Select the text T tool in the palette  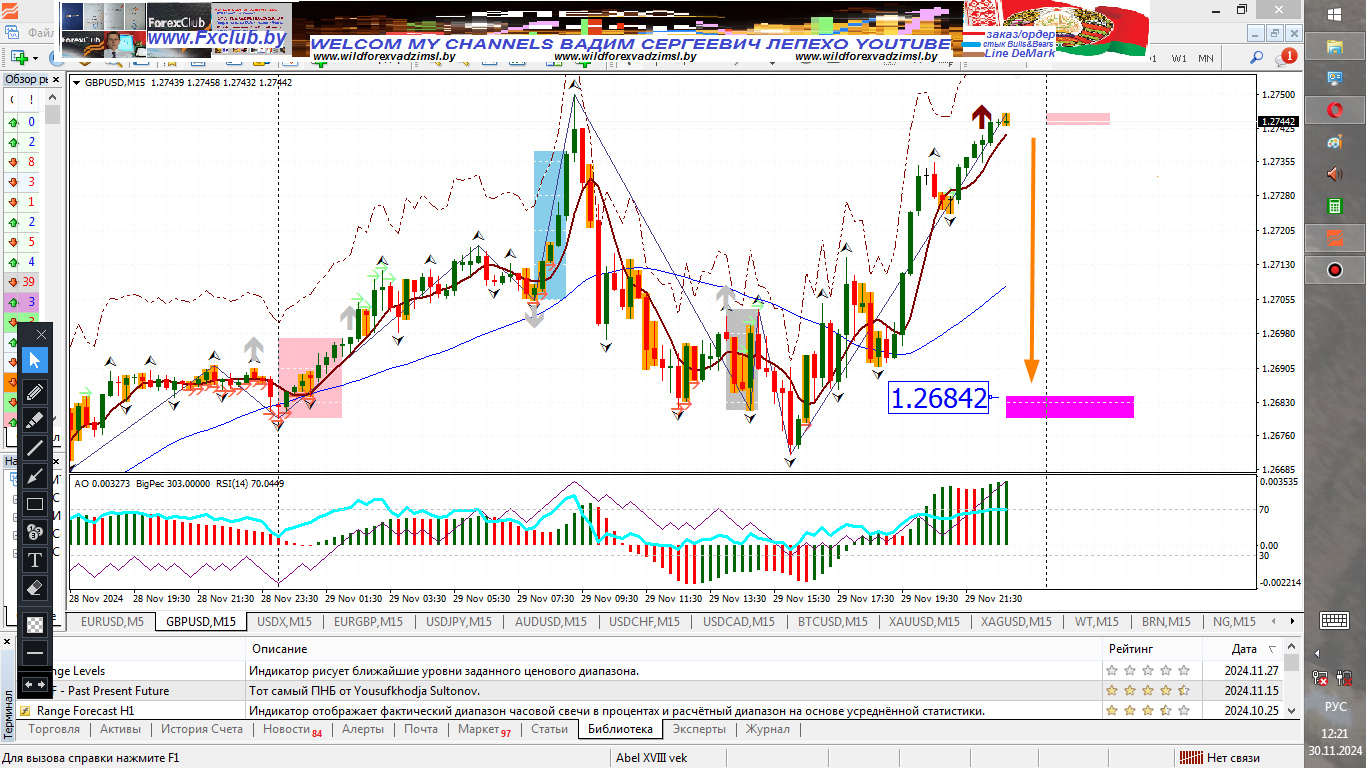point(35,559)
